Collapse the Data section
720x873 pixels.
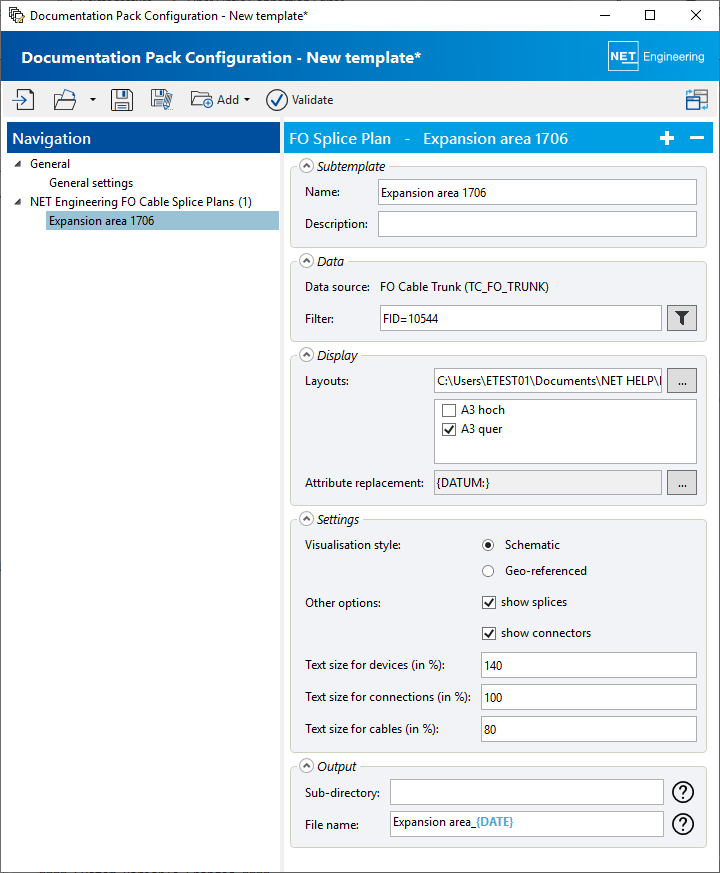306,261
